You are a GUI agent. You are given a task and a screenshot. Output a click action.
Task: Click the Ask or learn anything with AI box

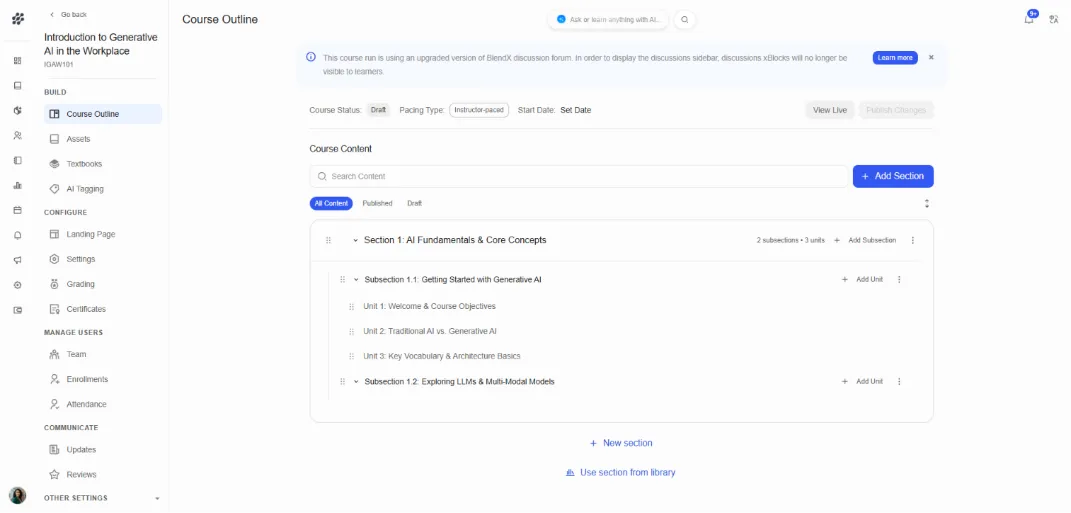[609, 20]
